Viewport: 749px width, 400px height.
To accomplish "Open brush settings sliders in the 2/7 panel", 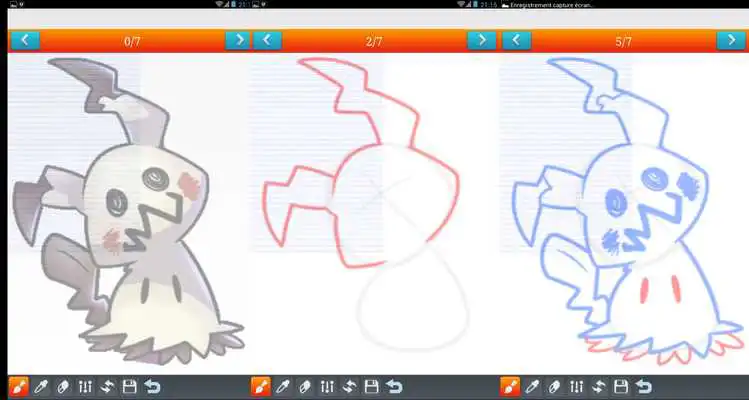I will tap(327, 386).
